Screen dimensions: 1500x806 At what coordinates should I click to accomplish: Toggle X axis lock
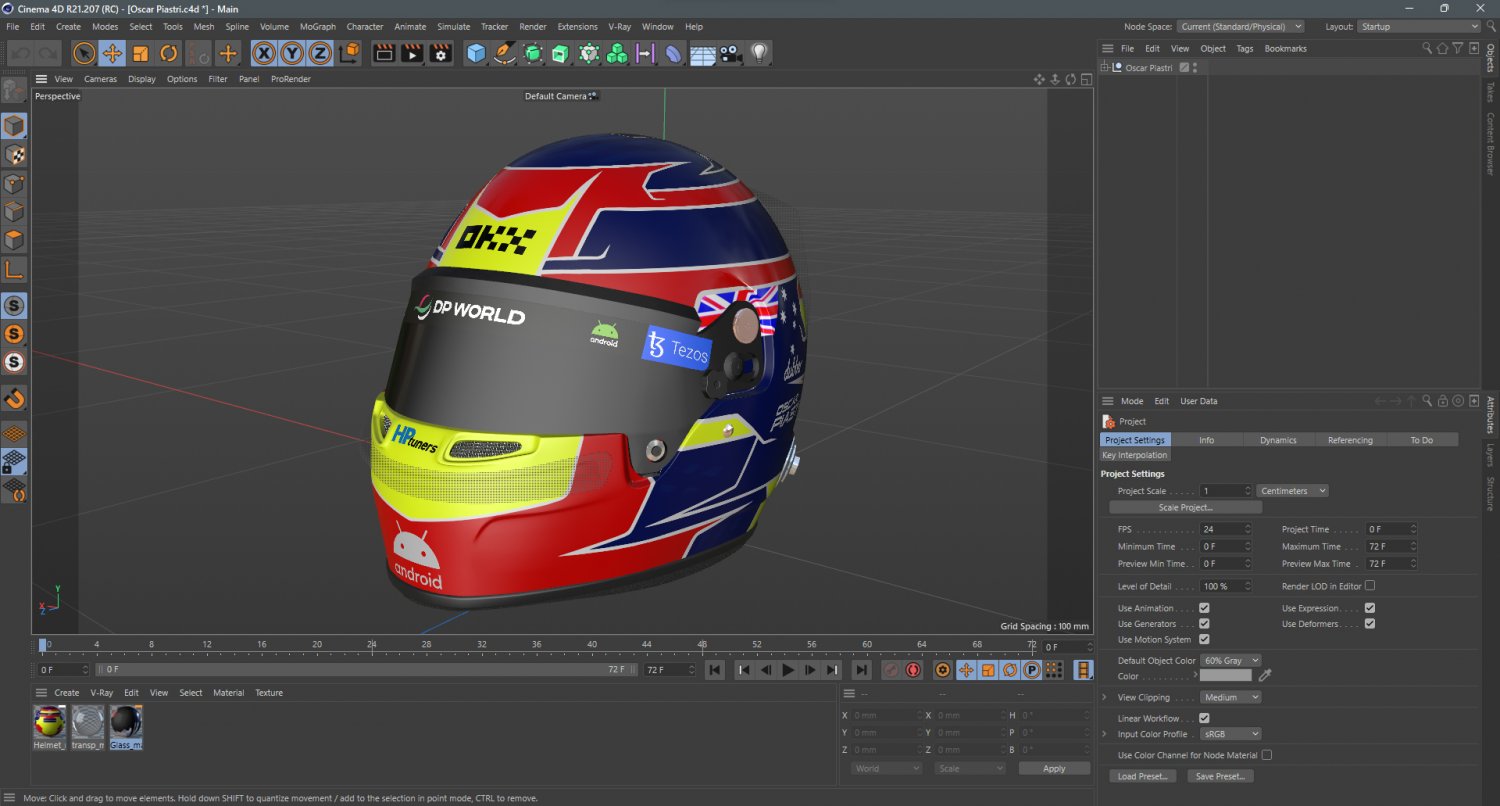[264, 53]
